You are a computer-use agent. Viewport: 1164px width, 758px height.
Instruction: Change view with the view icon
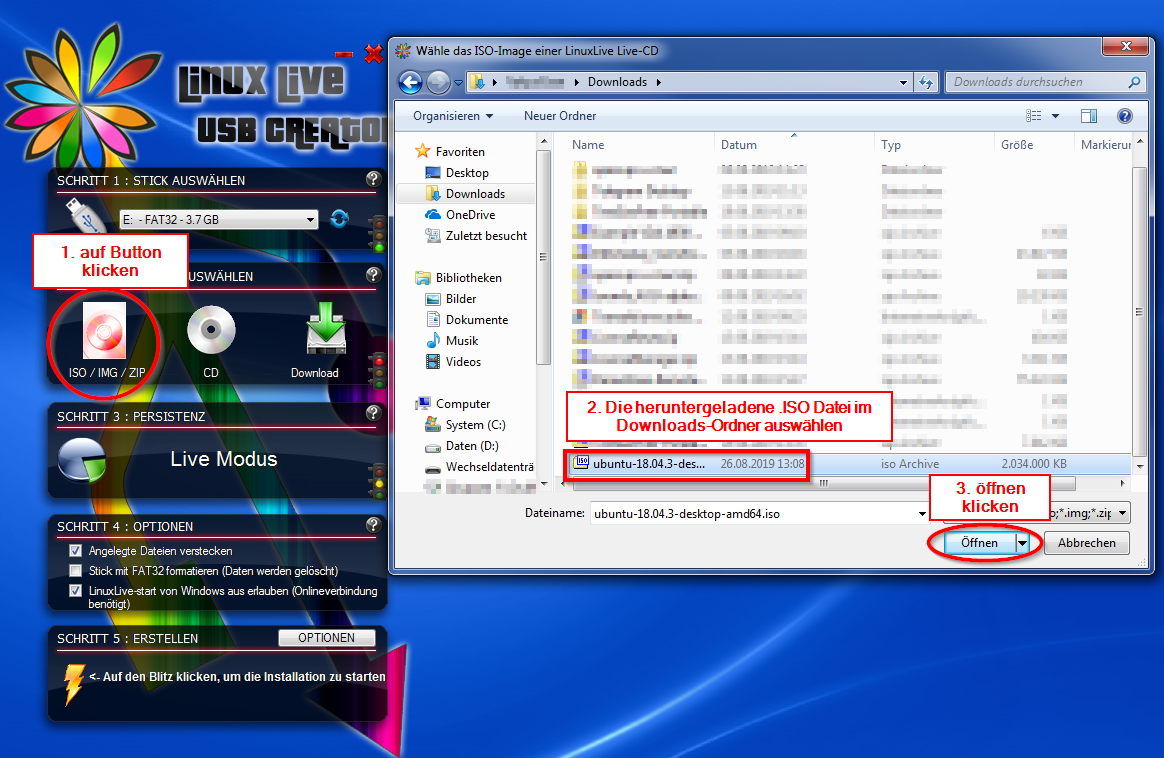(1033, 116)
